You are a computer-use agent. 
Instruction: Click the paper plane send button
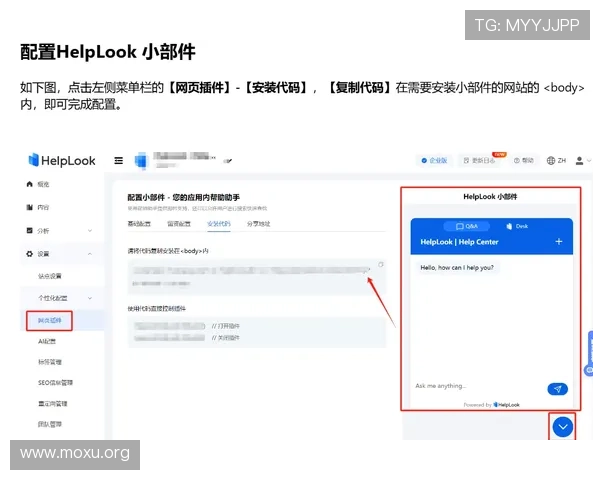(x=558, y=389)
